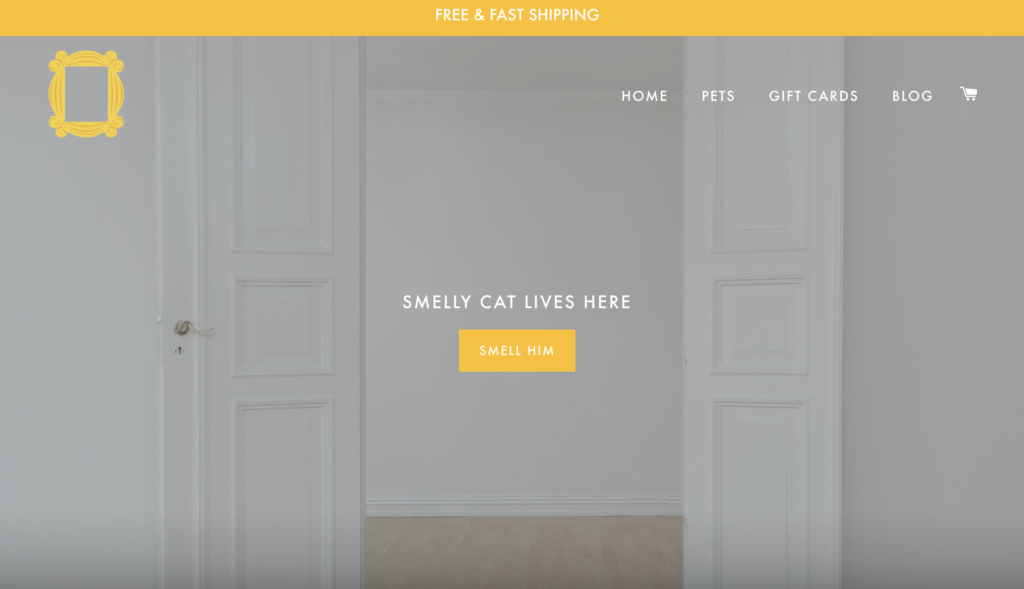Visit the BLOG link
The image size is (1024, 589).
tap(912, 96)
